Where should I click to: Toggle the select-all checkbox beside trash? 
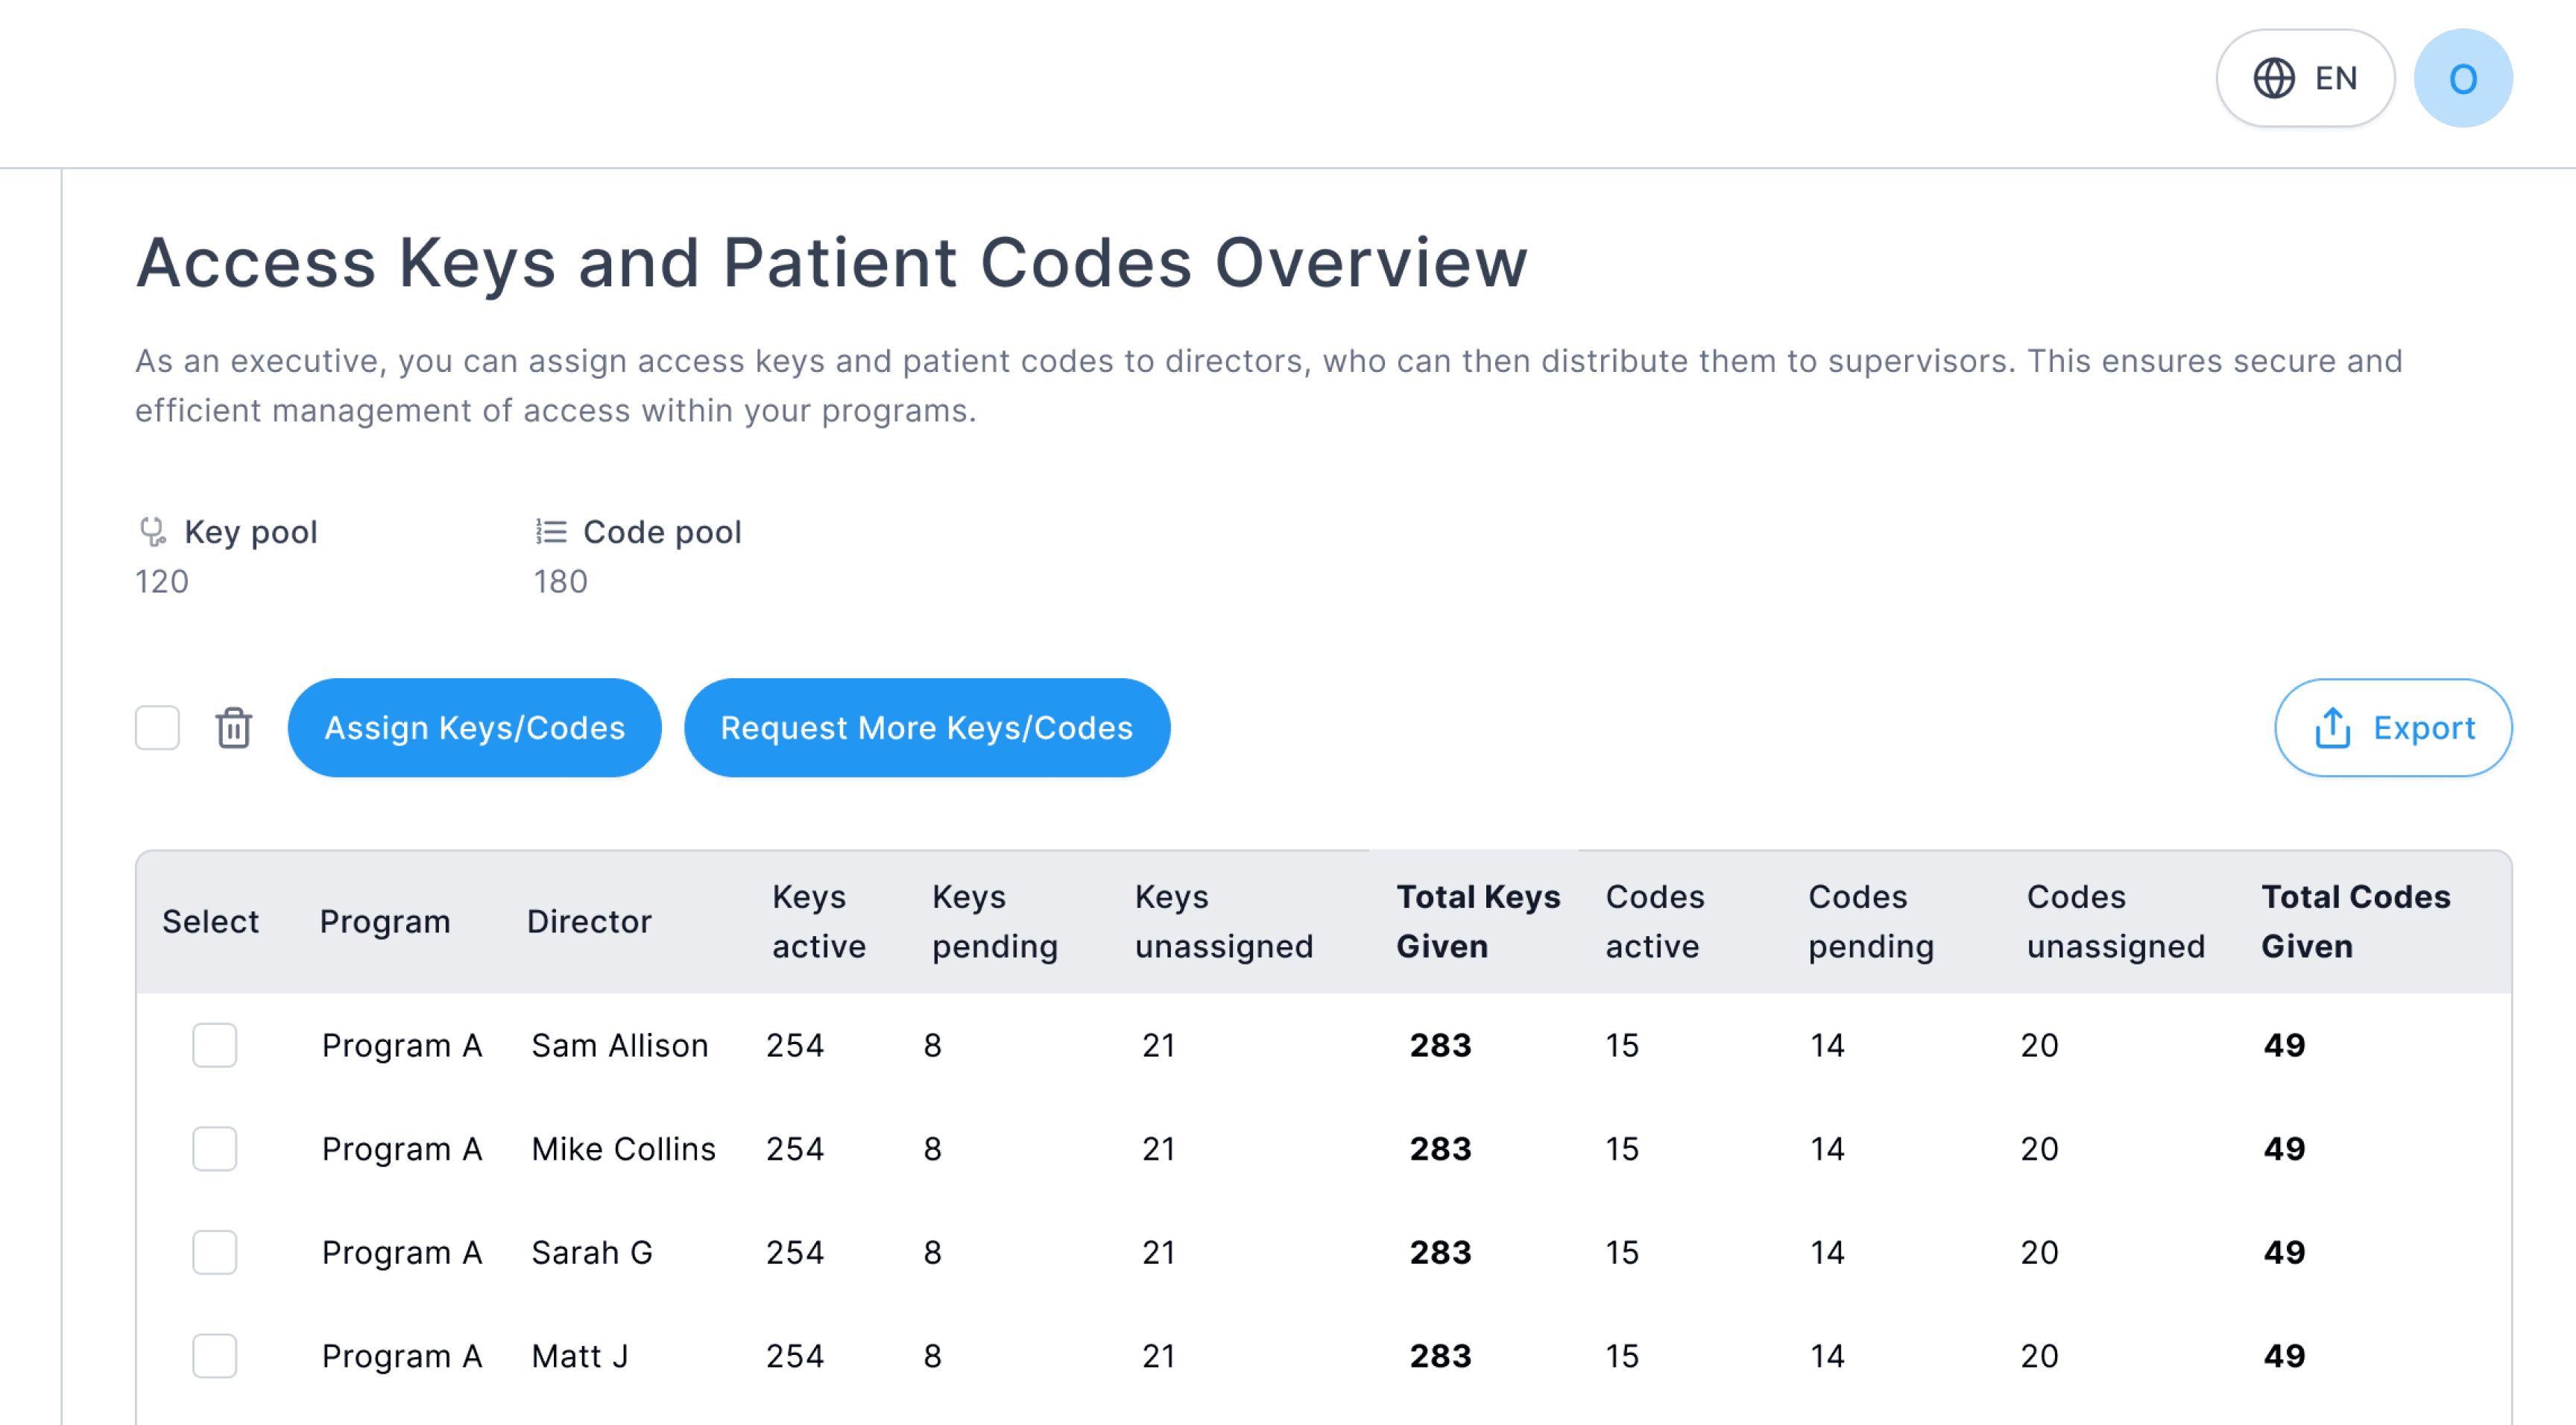pos(157,728)
